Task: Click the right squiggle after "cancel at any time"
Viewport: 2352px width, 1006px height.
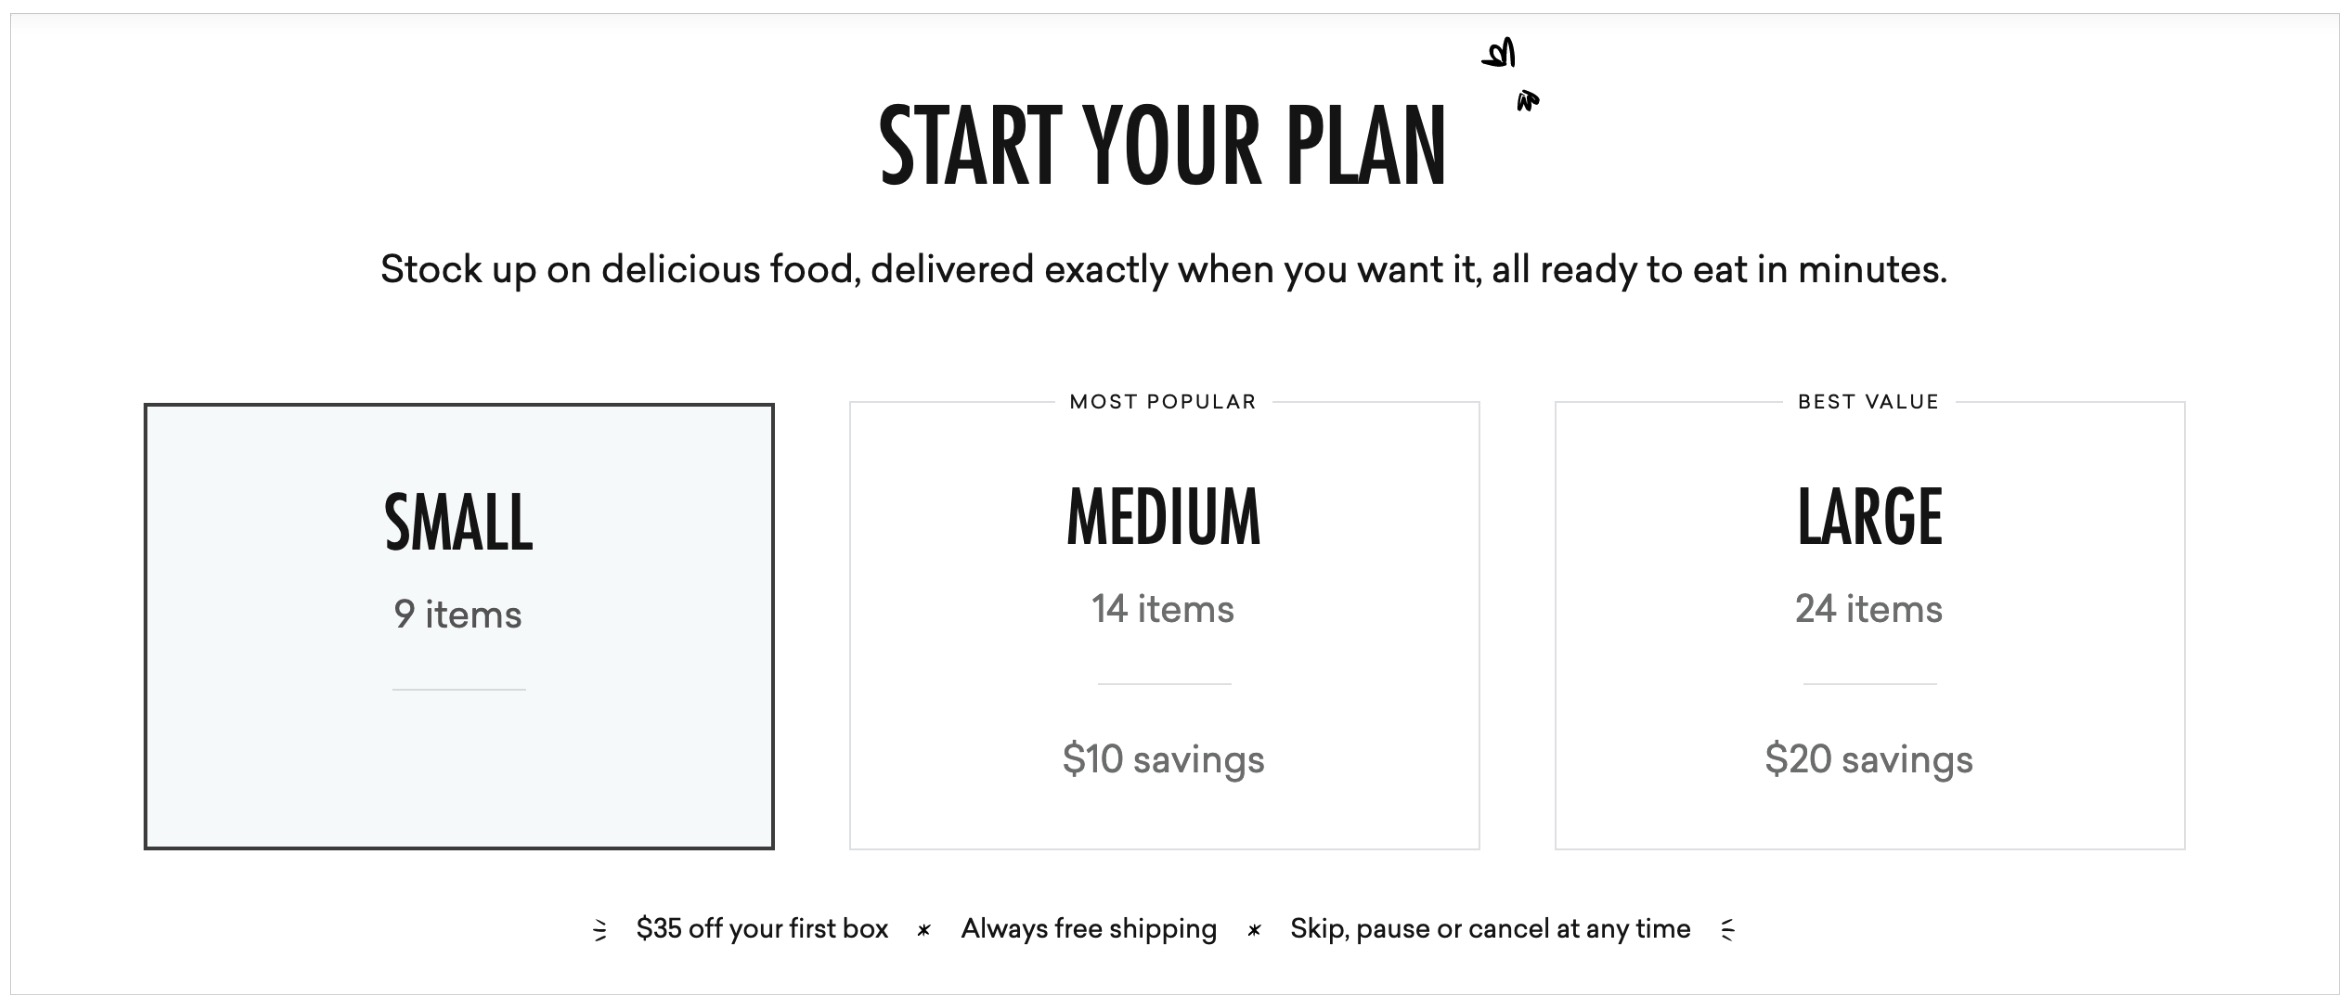Action: 1727,930
